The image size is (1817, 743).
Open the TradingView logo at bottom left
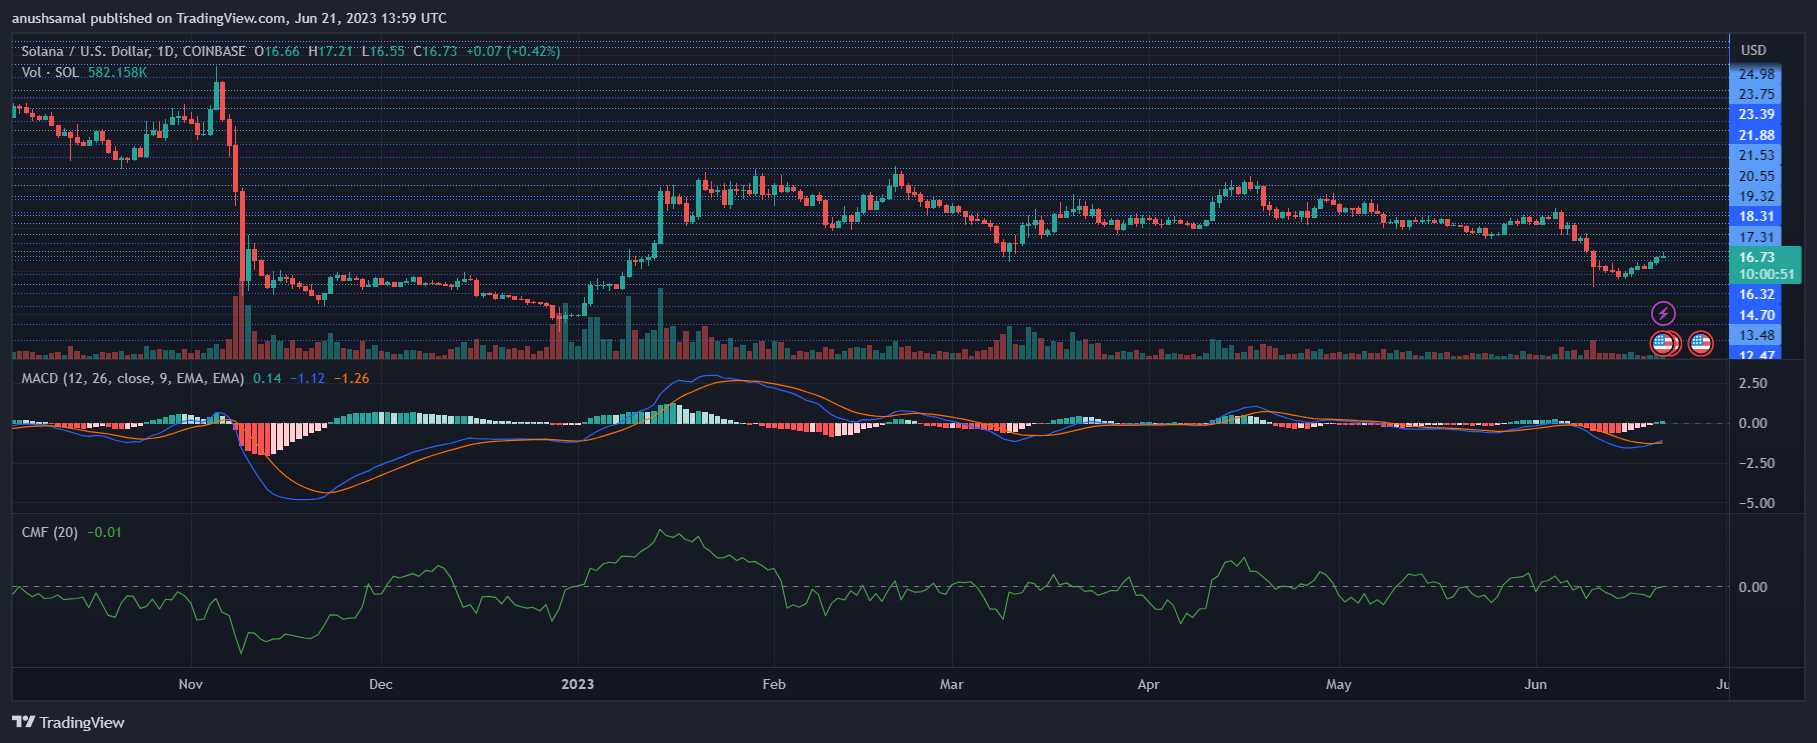coord(68,722)
